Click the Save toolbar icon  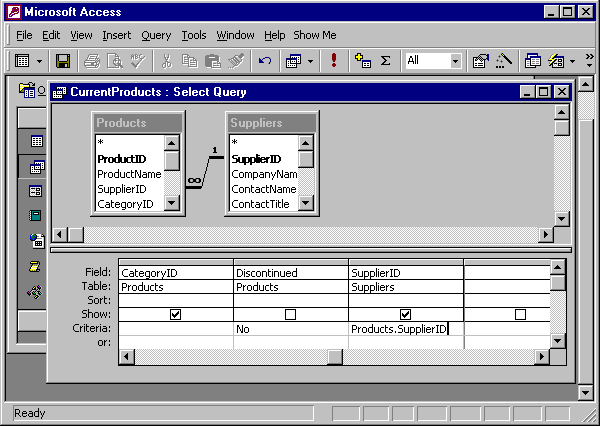63,61
